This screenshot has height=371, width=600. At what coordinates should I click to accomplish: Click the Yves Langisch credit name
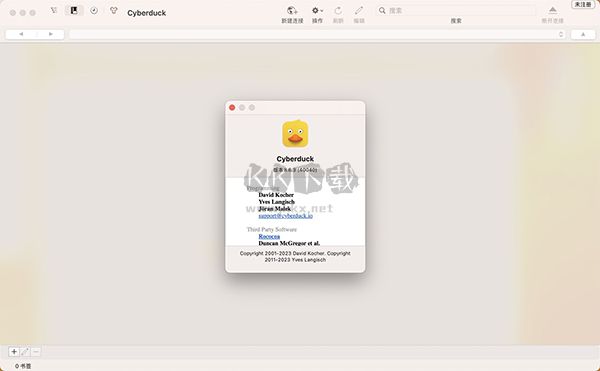(276, 202)
